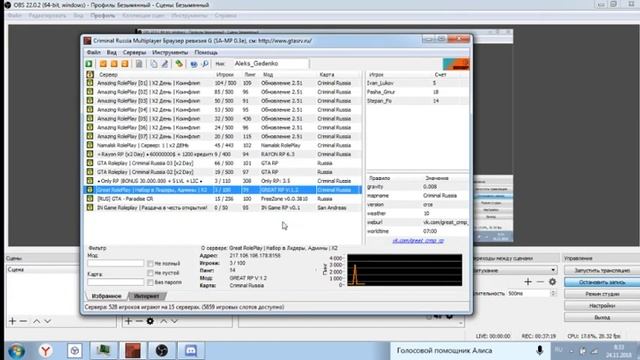
Task: Open OBS 'Настройки' button
Action: point(602,306)
